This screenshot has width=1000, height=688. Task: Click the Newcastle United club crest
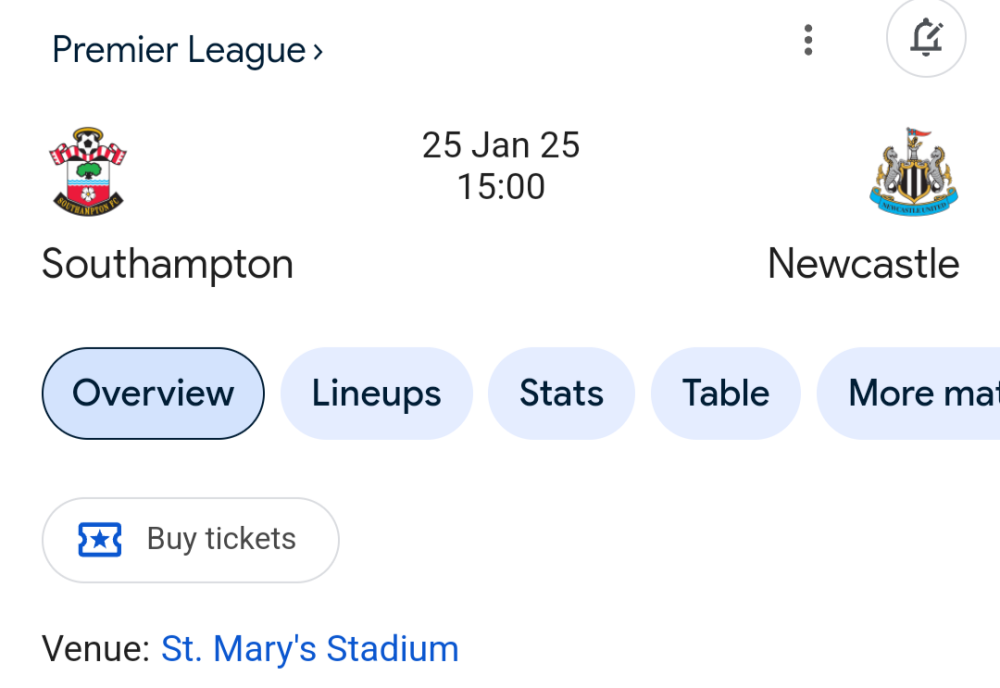[913, 172]
